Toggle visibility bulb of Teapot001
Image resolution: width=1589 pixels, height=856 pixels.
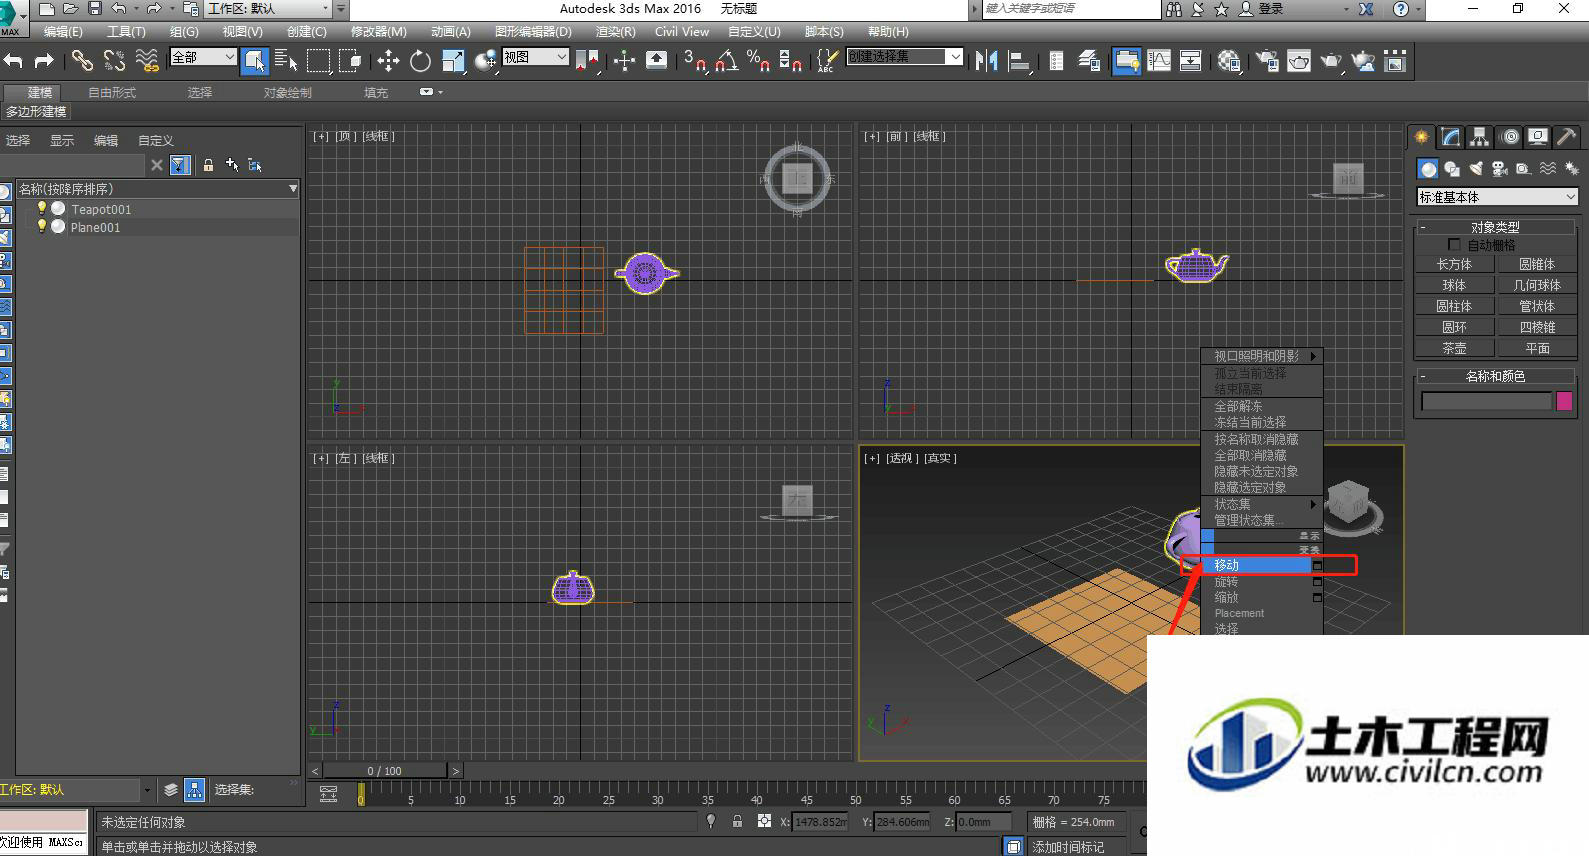coord(42,208)
